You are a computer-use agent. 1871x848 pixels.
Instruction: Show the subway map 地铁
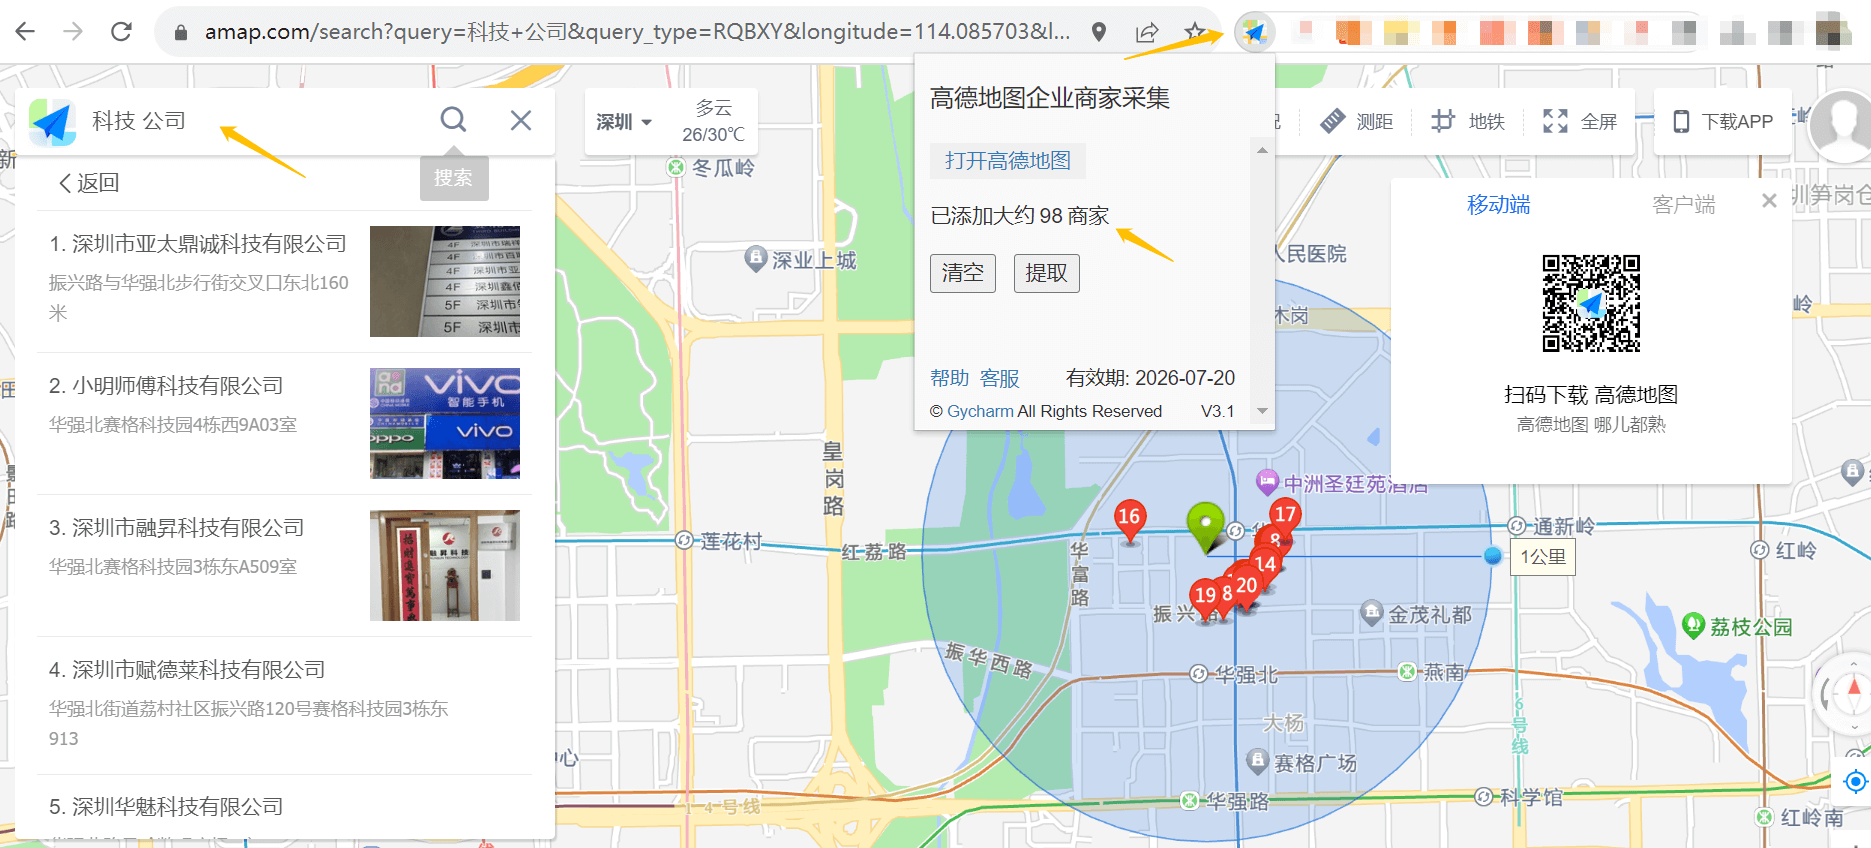(x=1468, y=122)
